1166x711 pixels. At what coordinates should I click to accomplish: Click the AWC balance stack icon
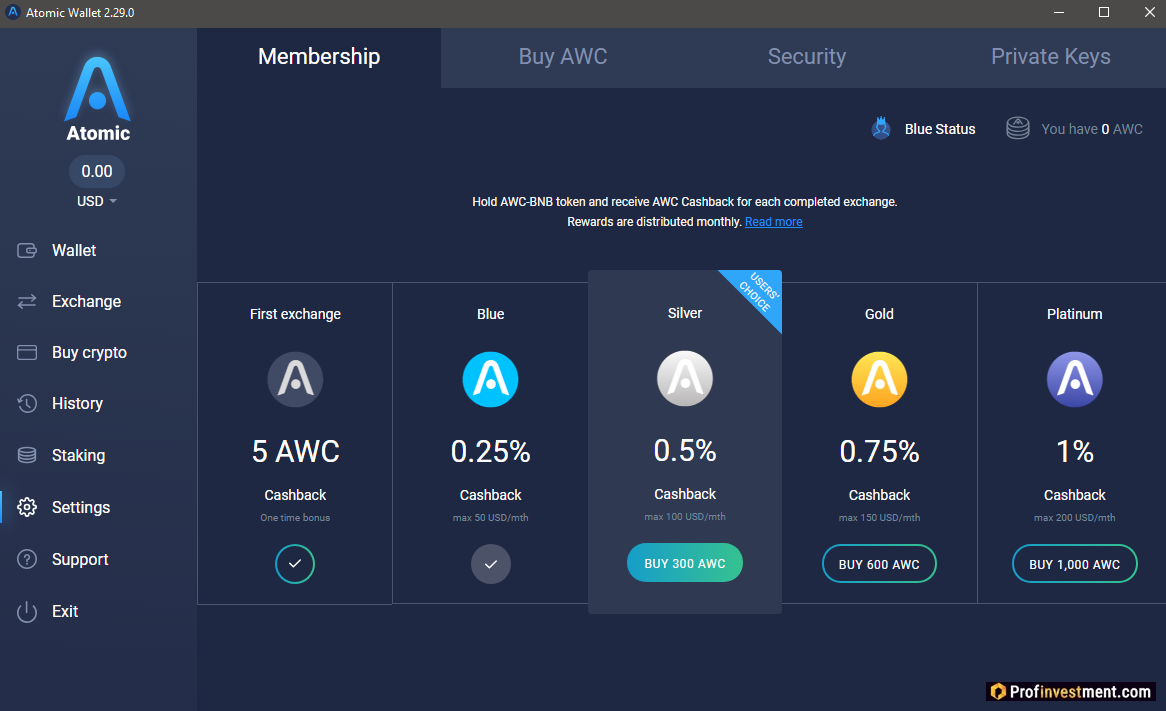click(x=1017, y=128)
